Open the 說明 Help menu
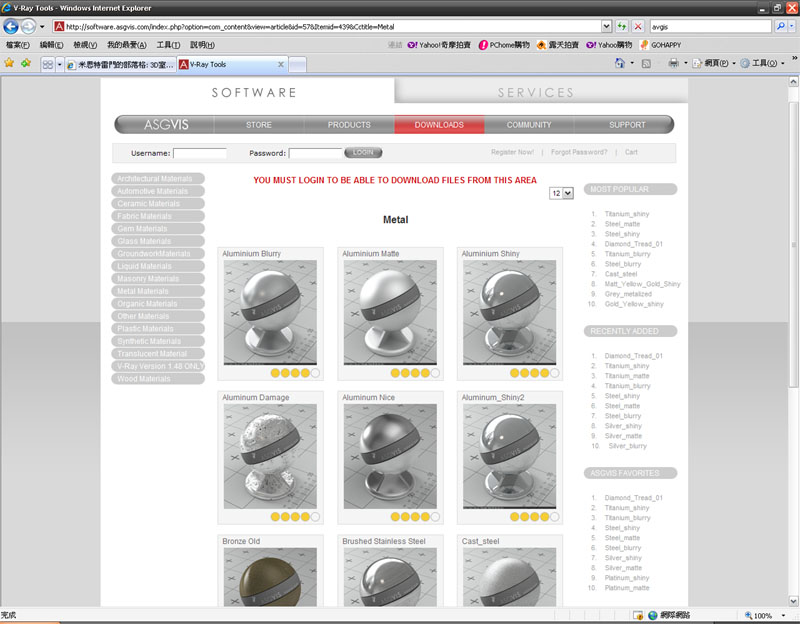The width and height of the screenshot is (800, 624). (x=202, y=45)
